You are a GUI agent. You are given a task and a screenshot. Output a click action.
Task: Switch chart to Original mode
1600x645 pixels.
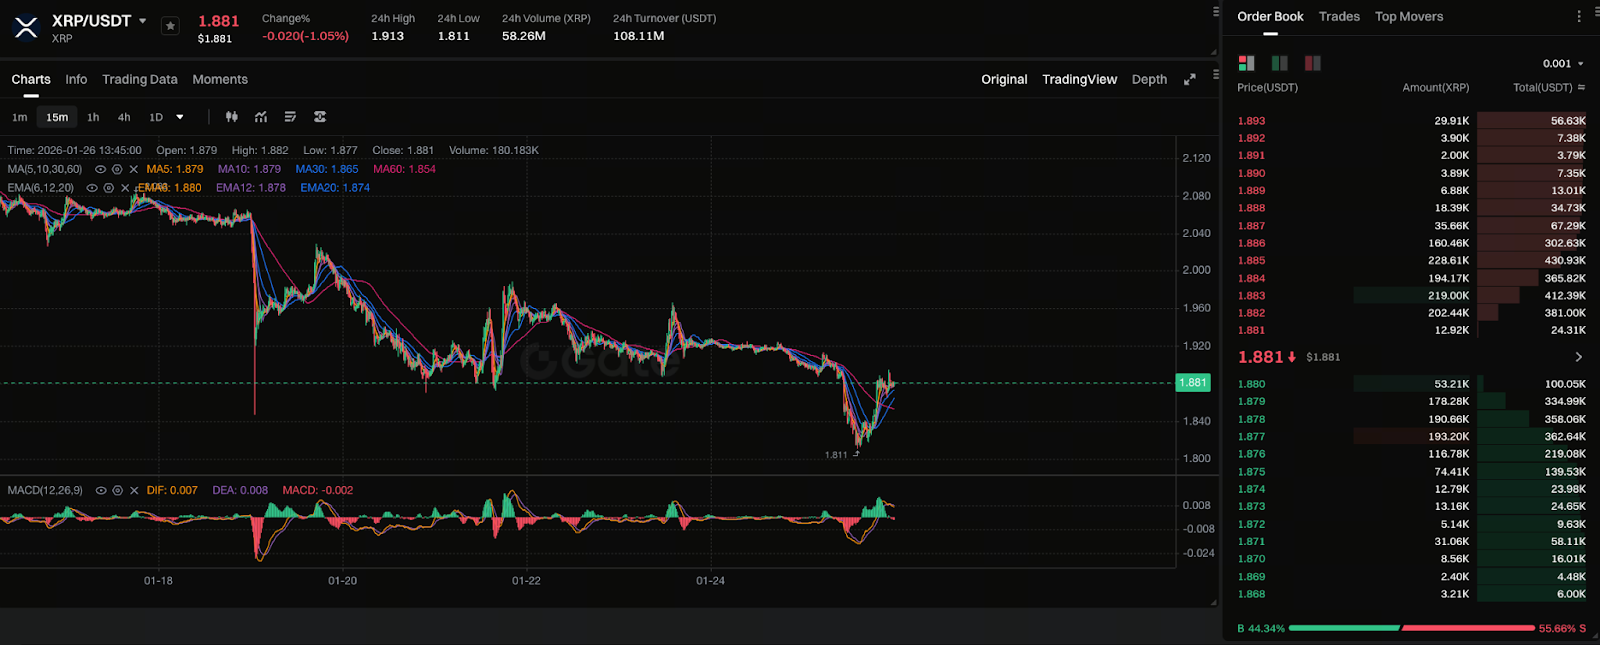coord(1004,79)
